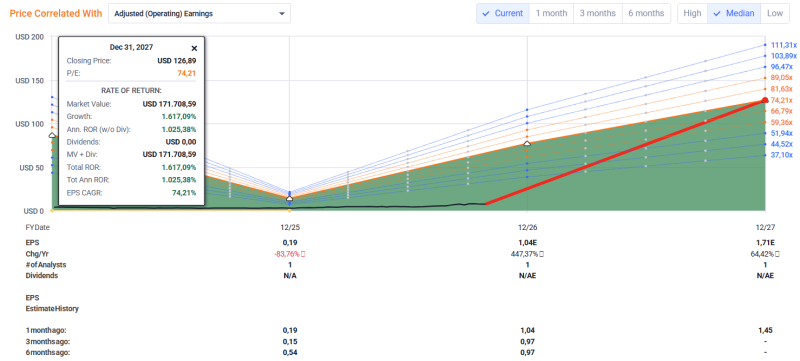Select the Current estimate toggle
Screen dimensions: 800x361
point(503,13)
